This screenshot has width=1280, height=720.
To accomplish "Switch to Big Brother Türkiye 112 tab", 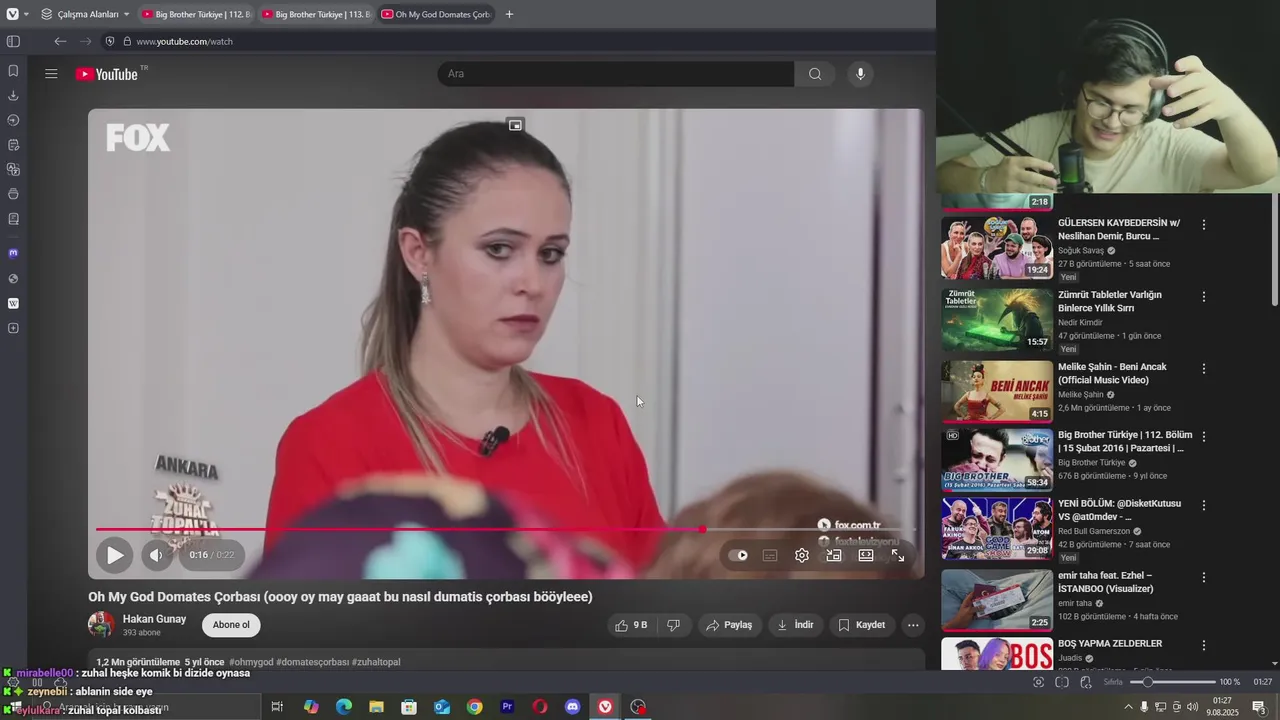I will (196, 14).
